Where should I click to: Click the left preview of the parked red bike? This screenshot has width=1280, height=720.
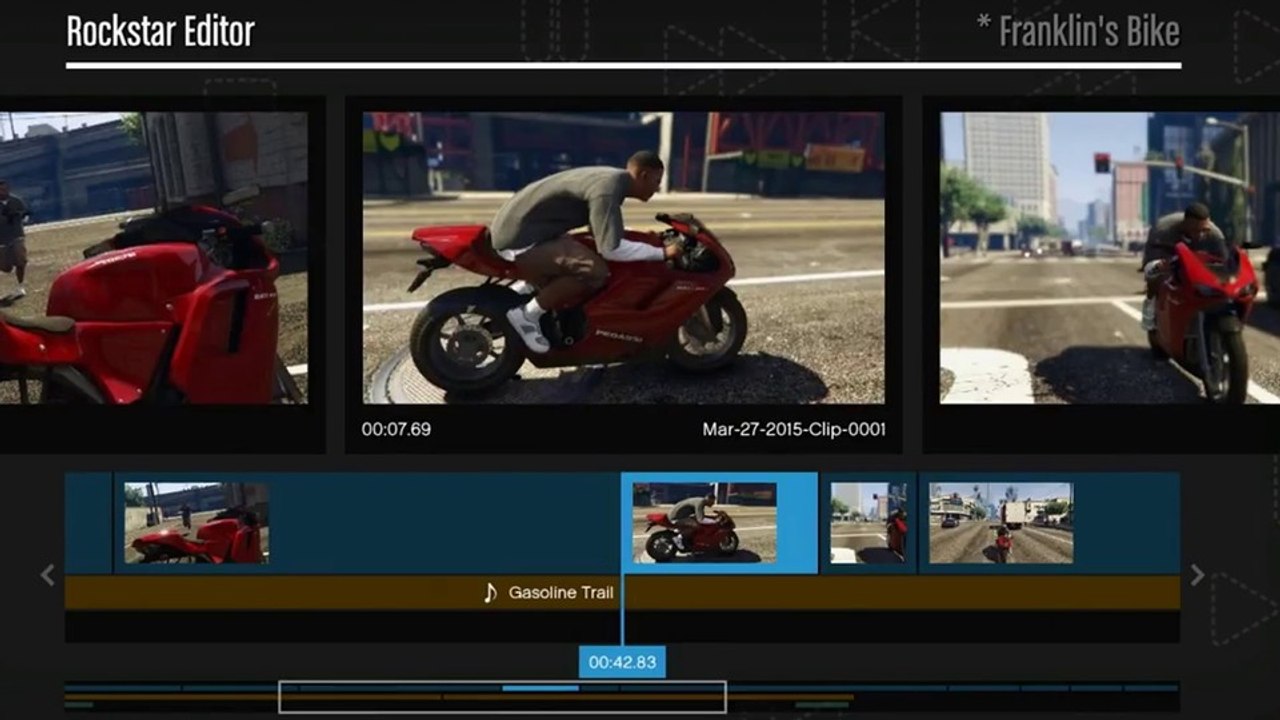pos(154,258)
